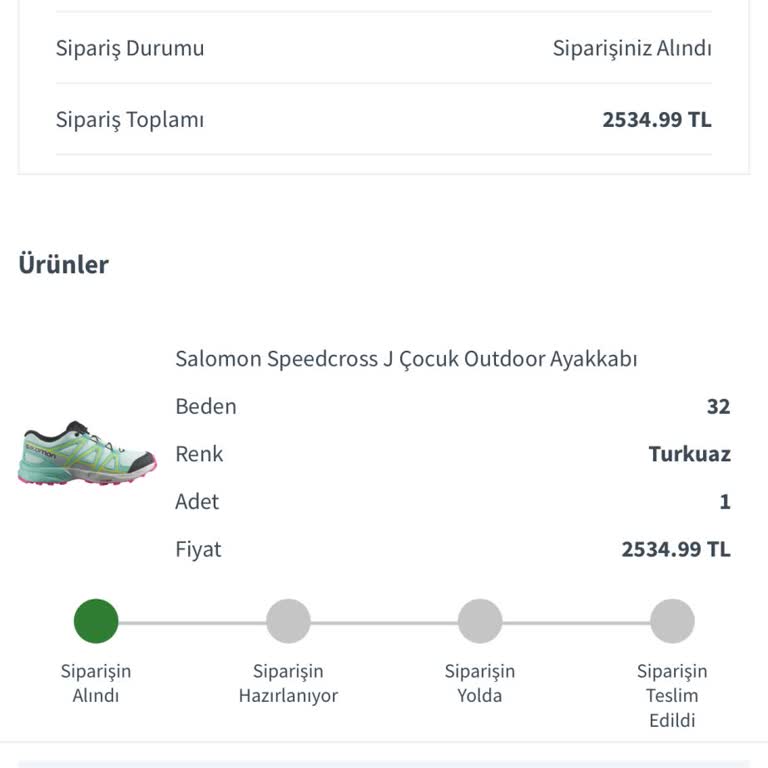Image resolution: width=768 pixels, height=768 pixels.
Task: Click the Renk label
Action: coord(199,454)
